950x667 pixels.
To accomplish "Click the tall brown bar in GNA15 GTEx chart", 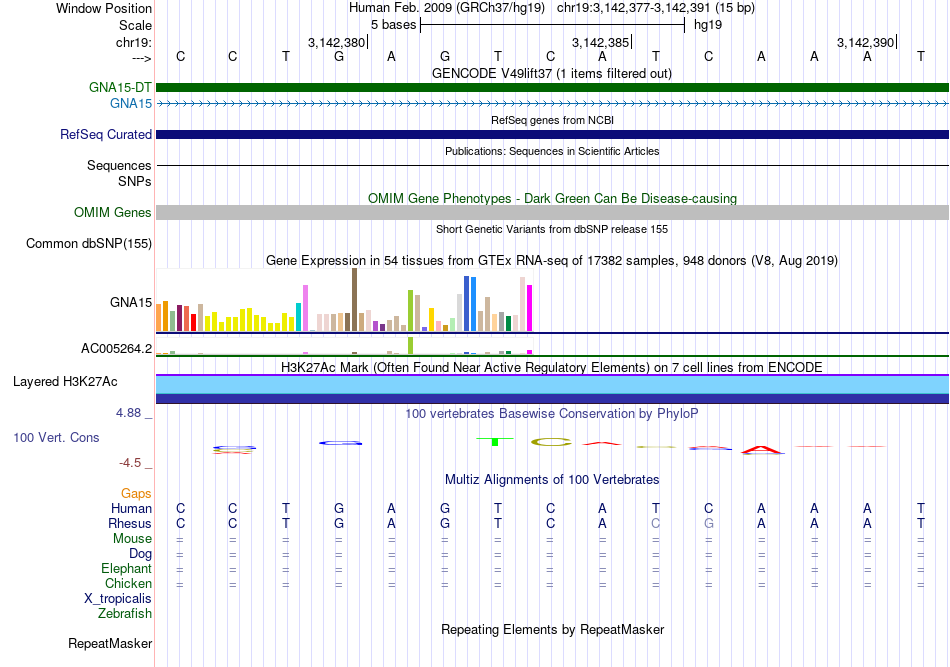I will tap(354, 300).
